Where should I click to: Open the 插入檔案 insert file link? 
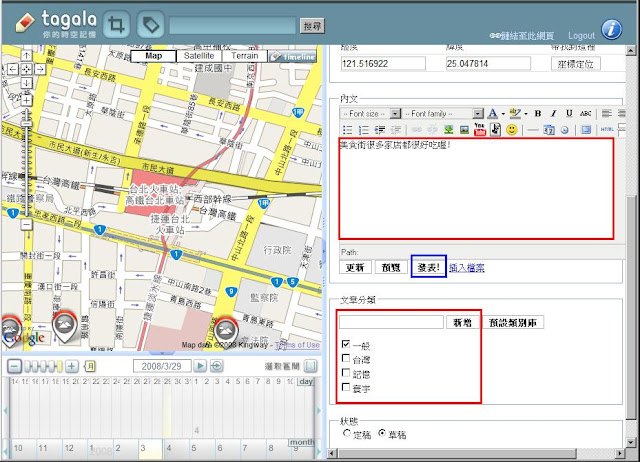(467, 268)
